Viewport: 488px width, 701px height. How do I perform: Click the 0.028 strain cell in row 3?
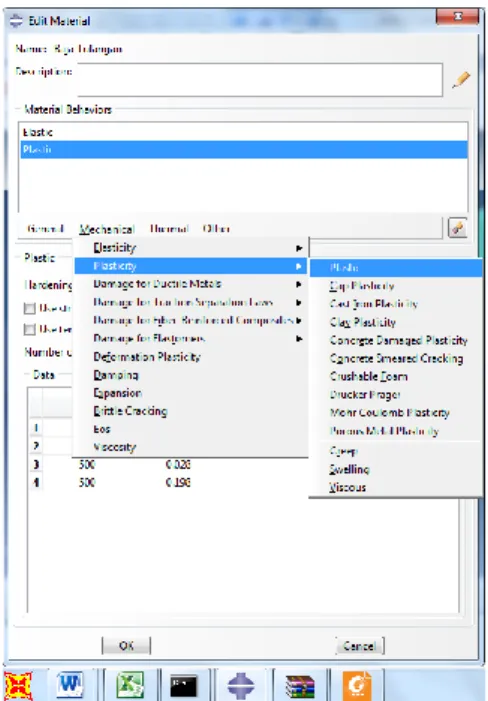coord(178,465)
